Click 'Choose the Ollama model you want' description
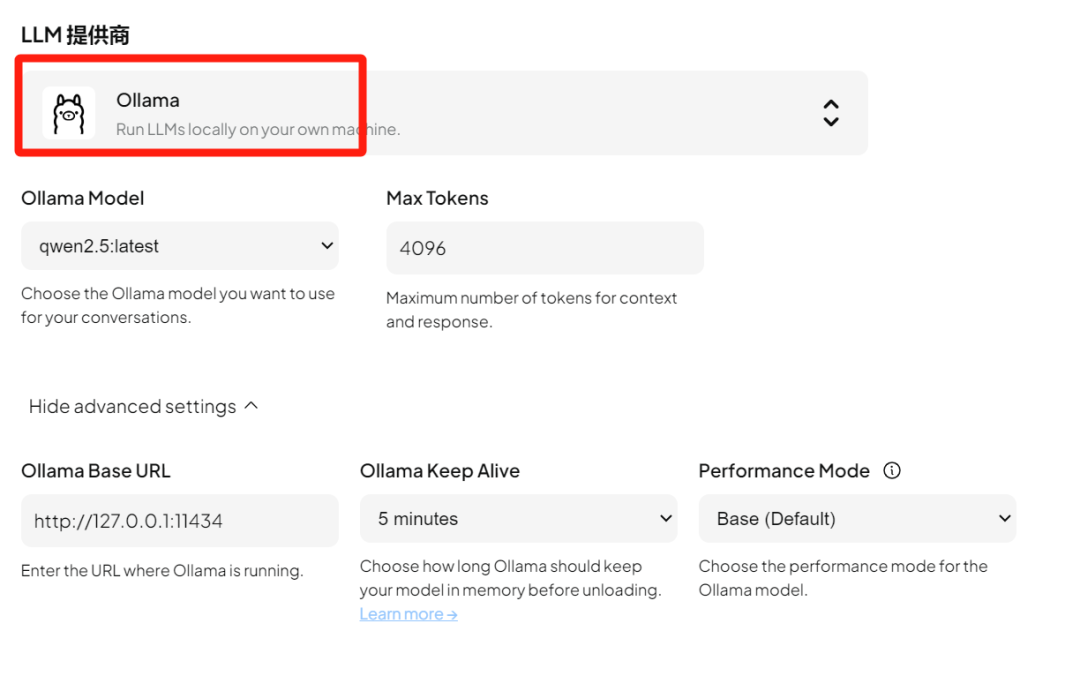The height and width of the screenshot is (691, 1080). 178,305
